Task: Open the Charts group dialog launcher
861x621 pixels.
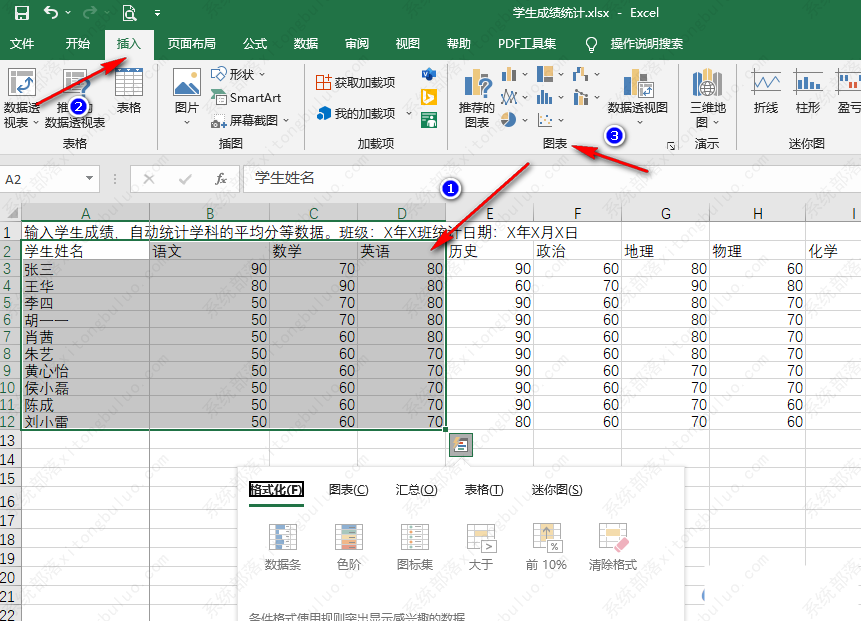Action: [670, 146]
